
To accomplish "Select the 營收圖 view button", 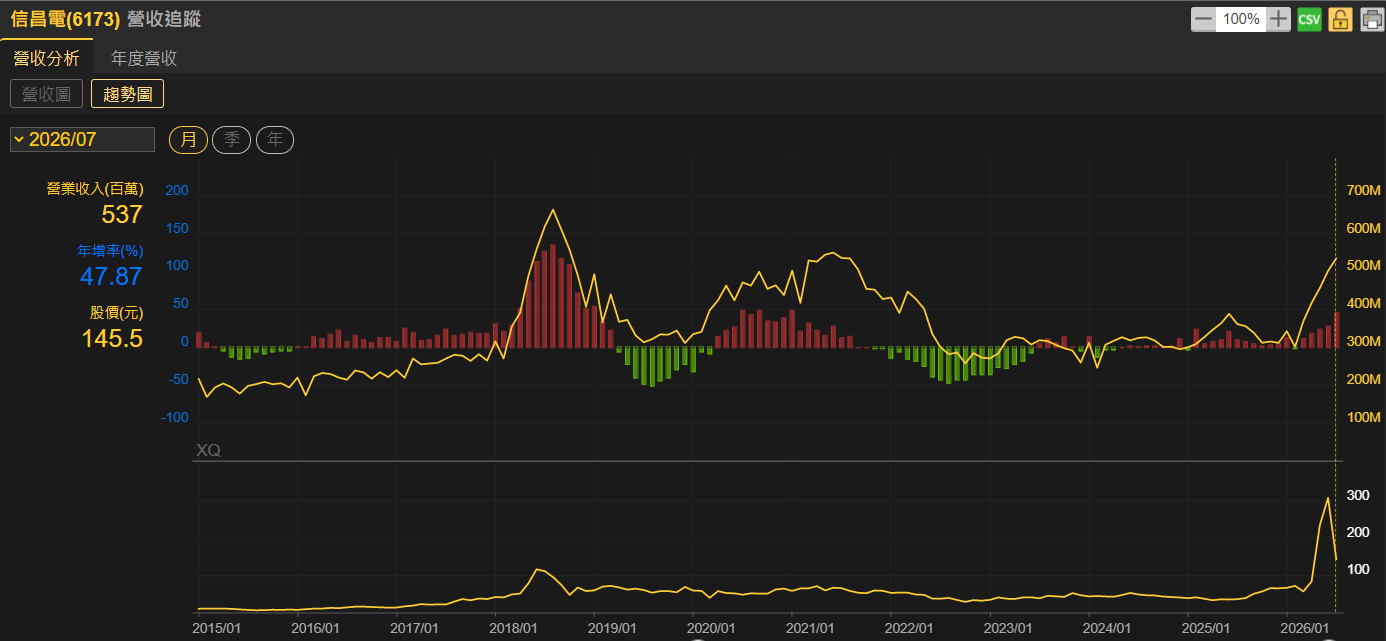I will click(x=47, y=94).
